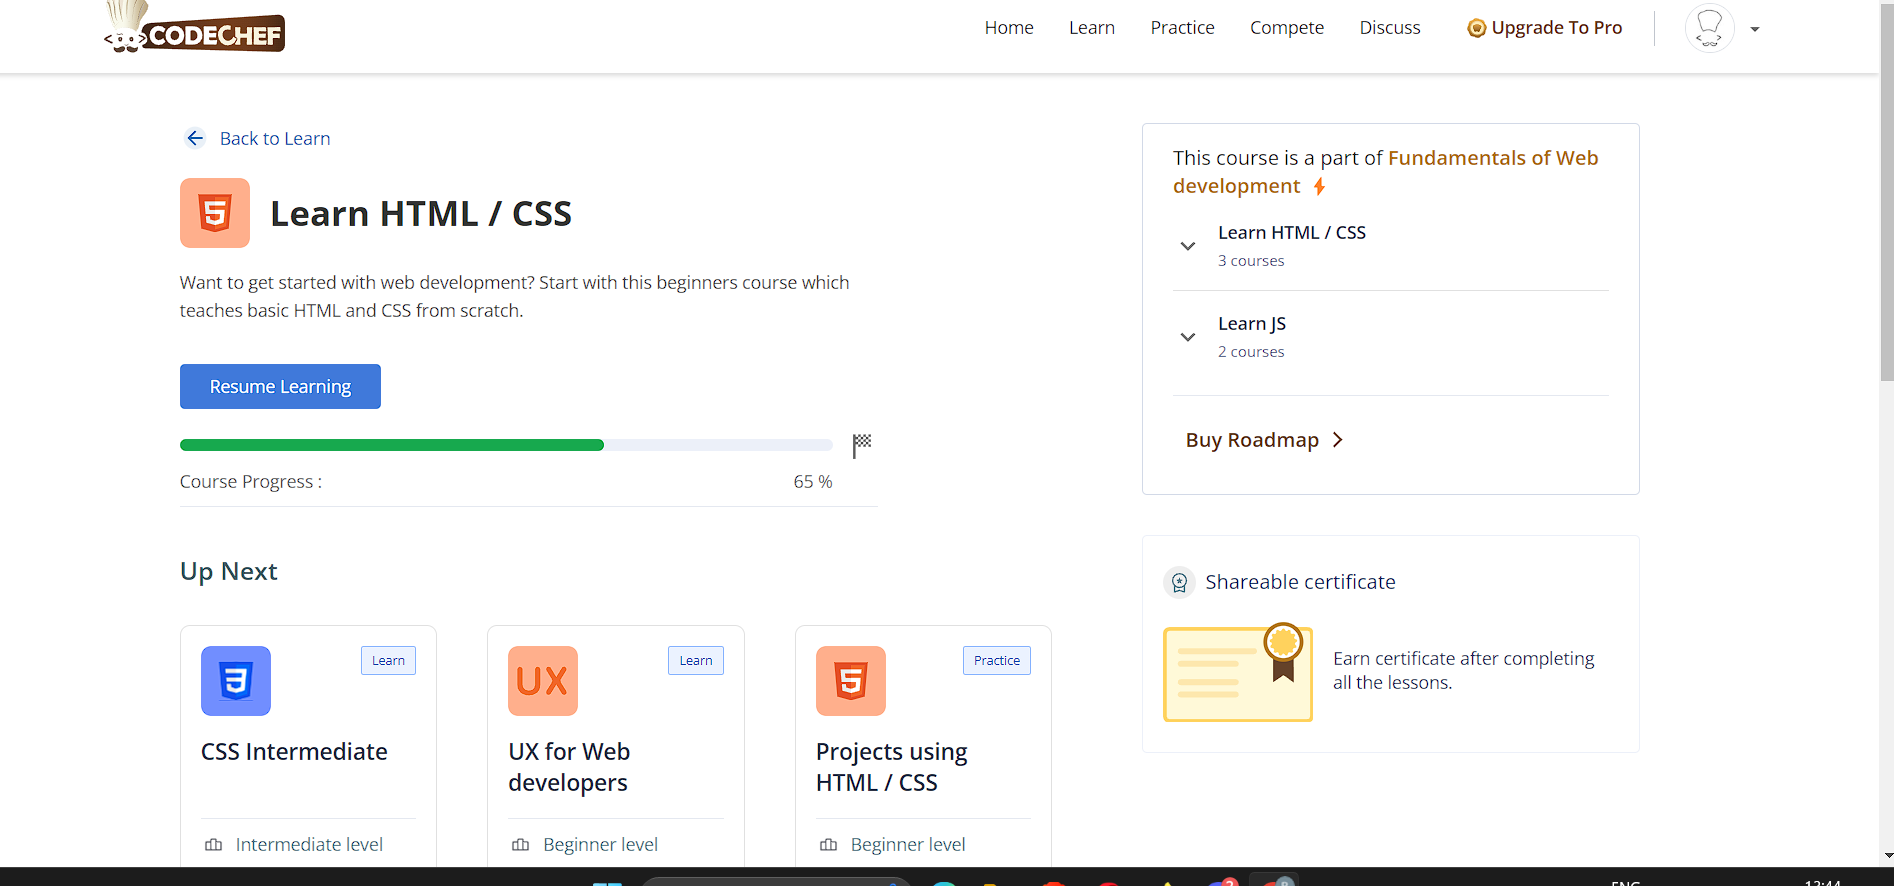Open the Discuss navigation item
This screenshot has width=1894, height=886.
1390,28
